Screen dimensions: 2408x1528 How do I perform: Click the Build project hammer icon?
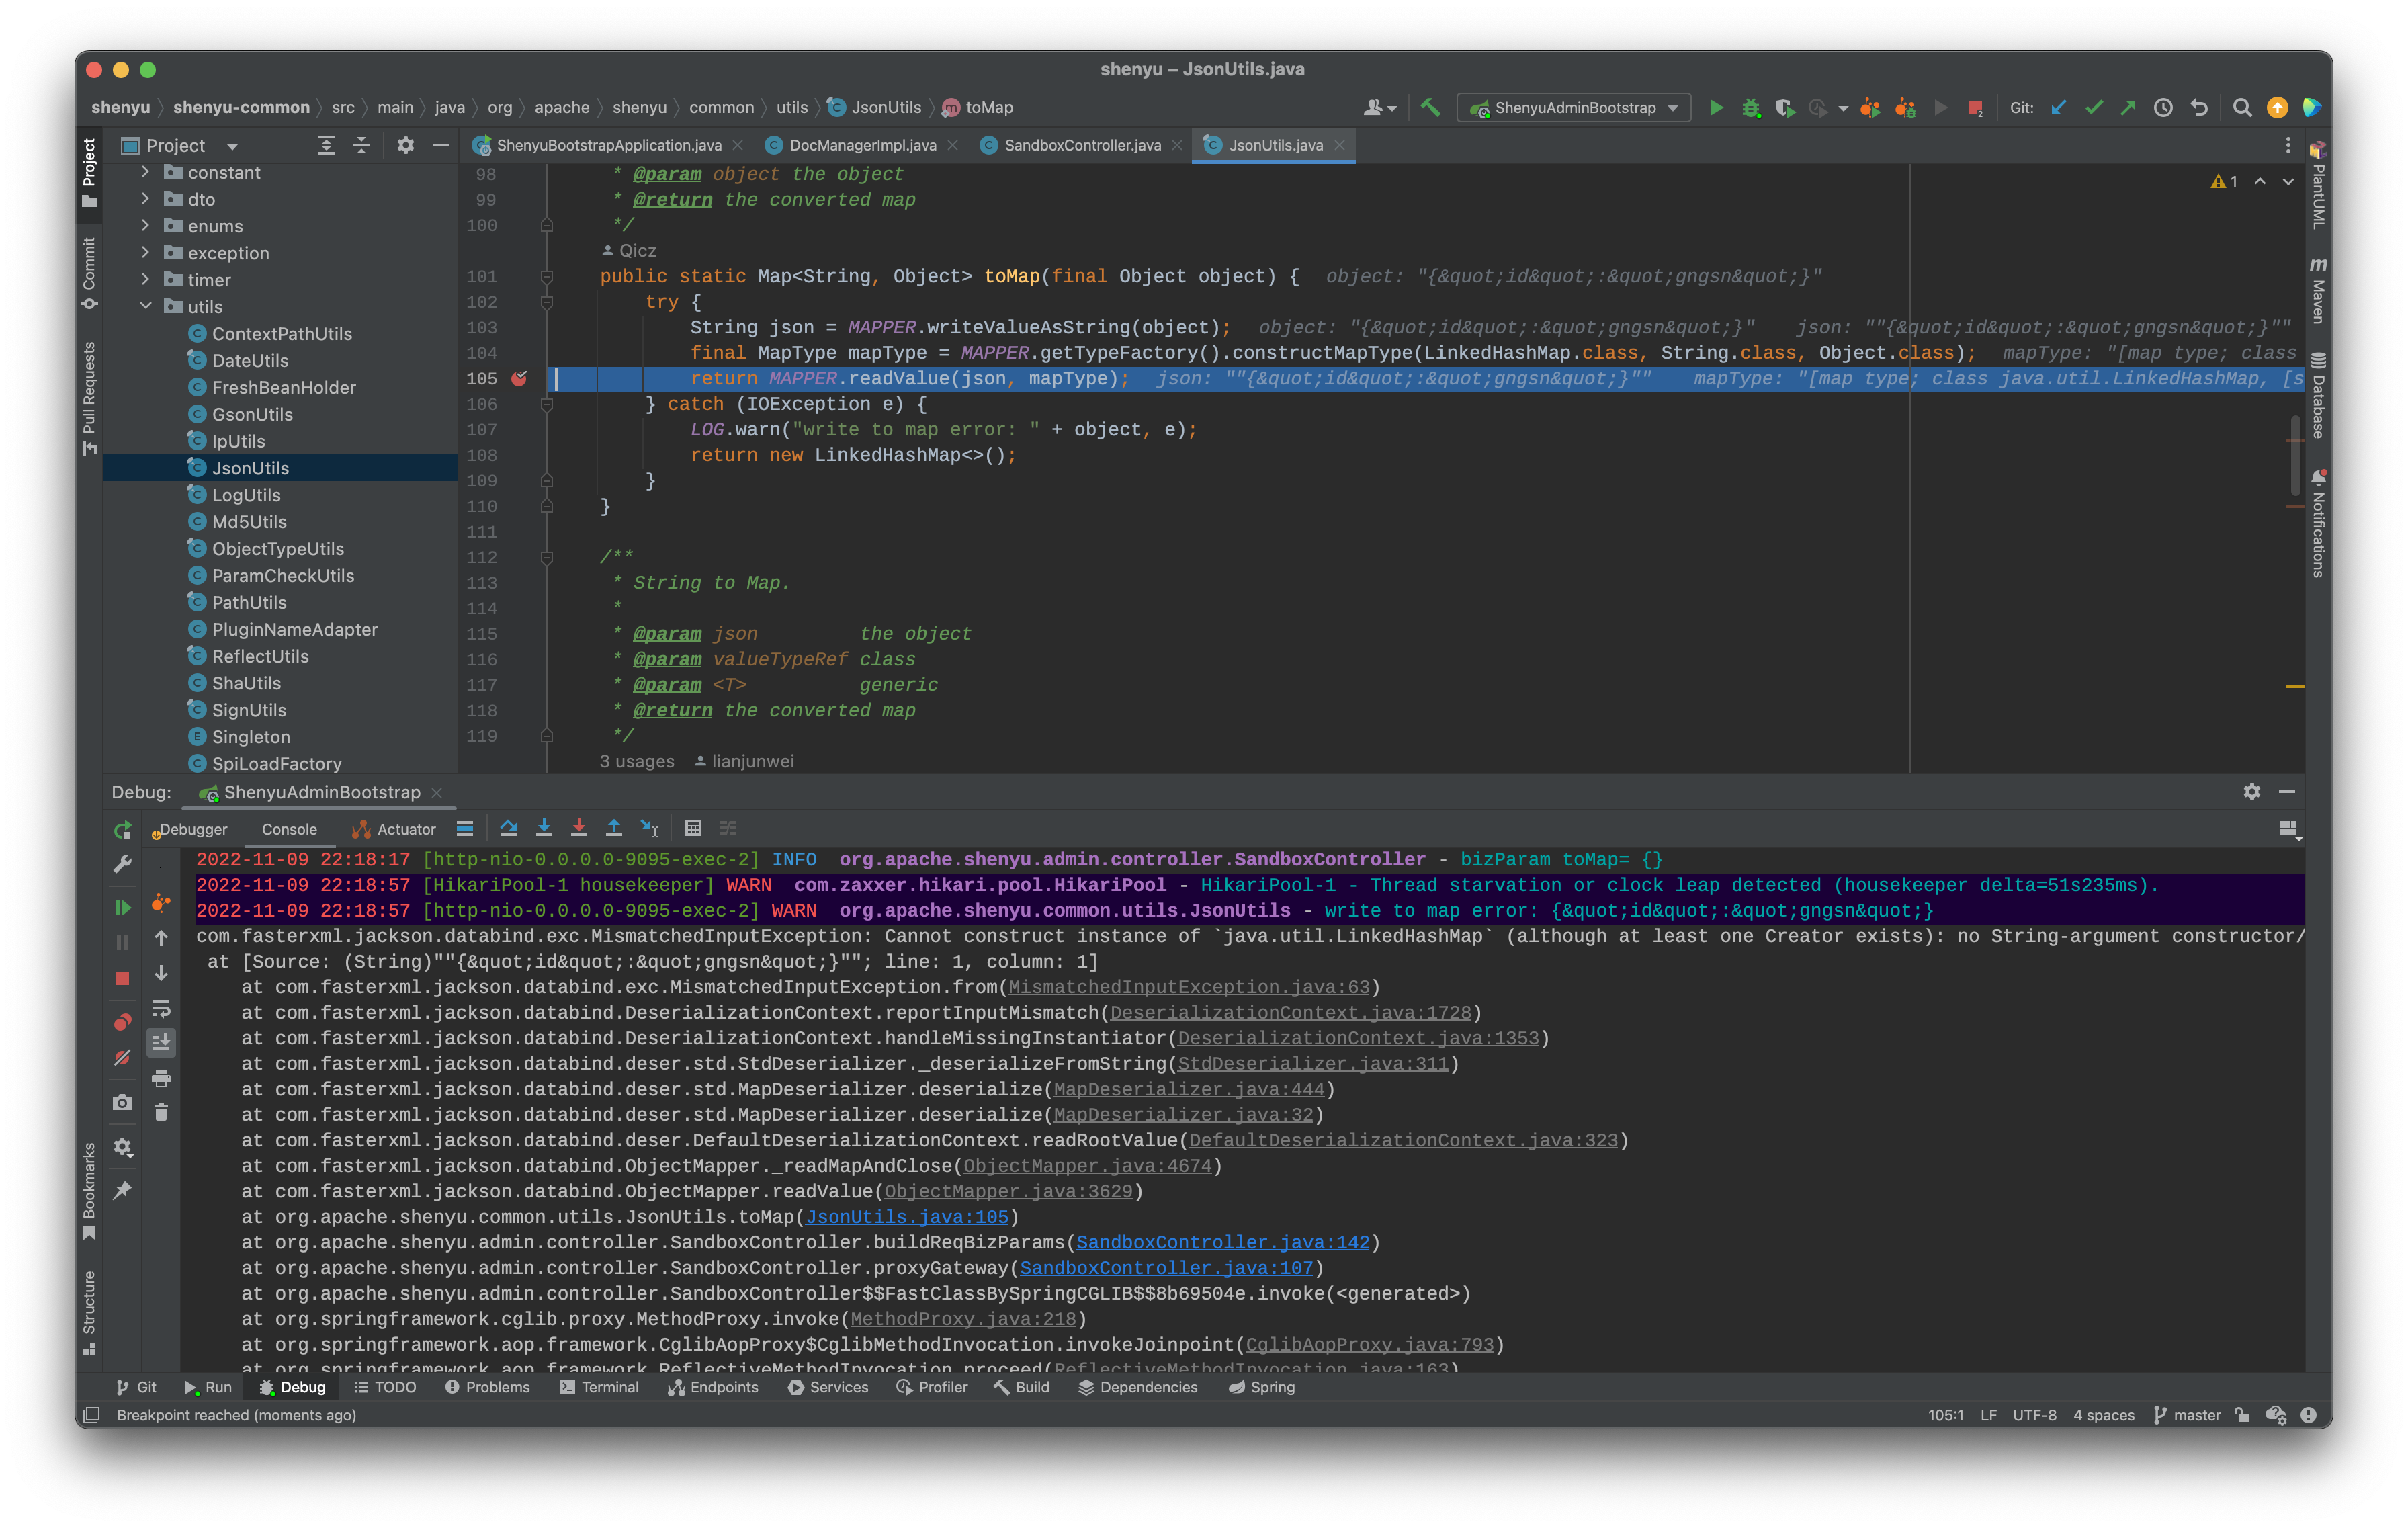coord(1430,107)
